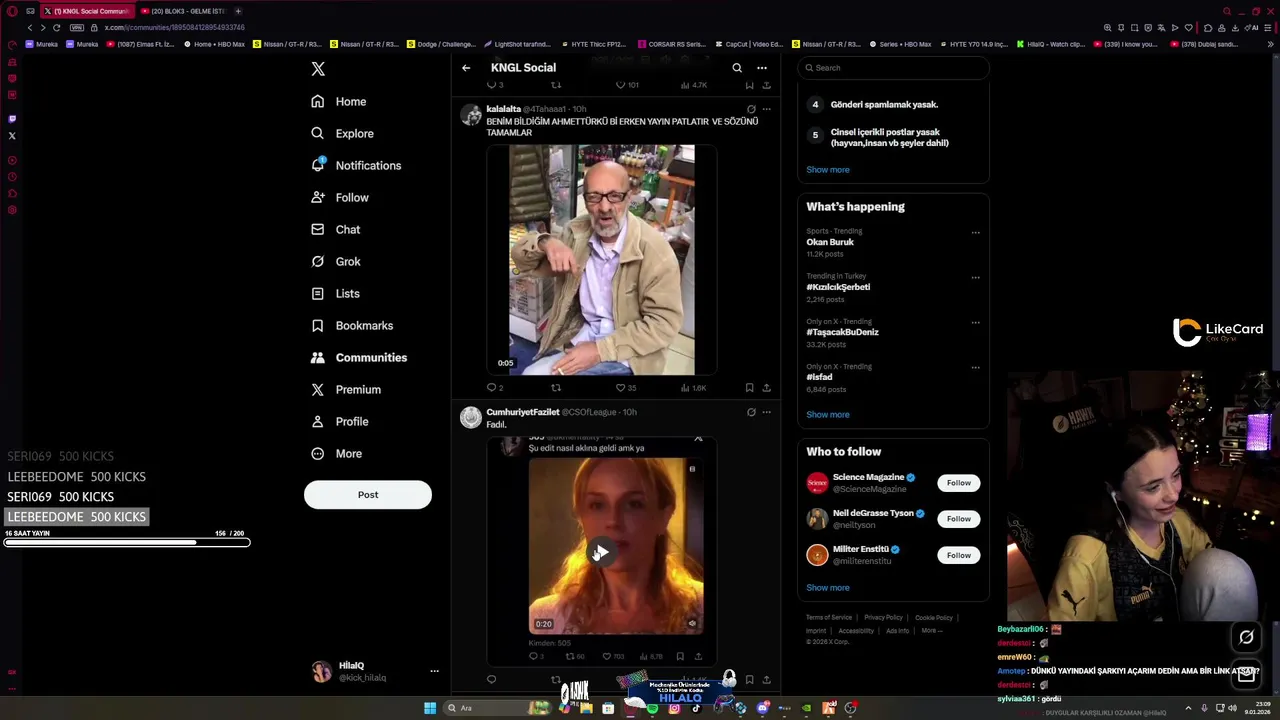Like the top post with 101 likes
Viewport: 1280px width, 720px height.
[627, 85]
